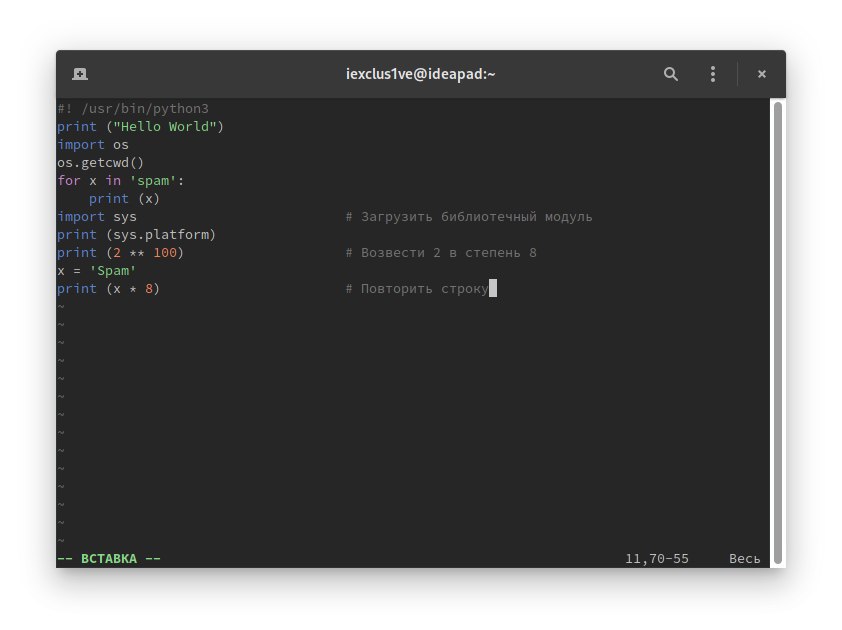Viewport: 842px width, 630px height.
Task: Click the shebang line /usr/bin/python3
Action: tap(133, 108)
